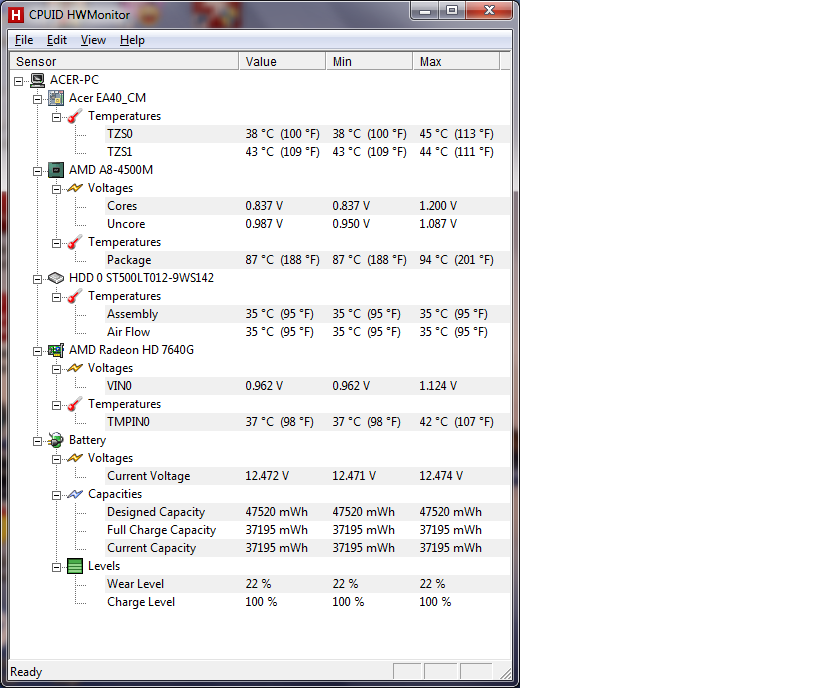Collapse the HDD 0 ST500LT012 node
This screenshot has height=688, width=819.
(38, 279)
